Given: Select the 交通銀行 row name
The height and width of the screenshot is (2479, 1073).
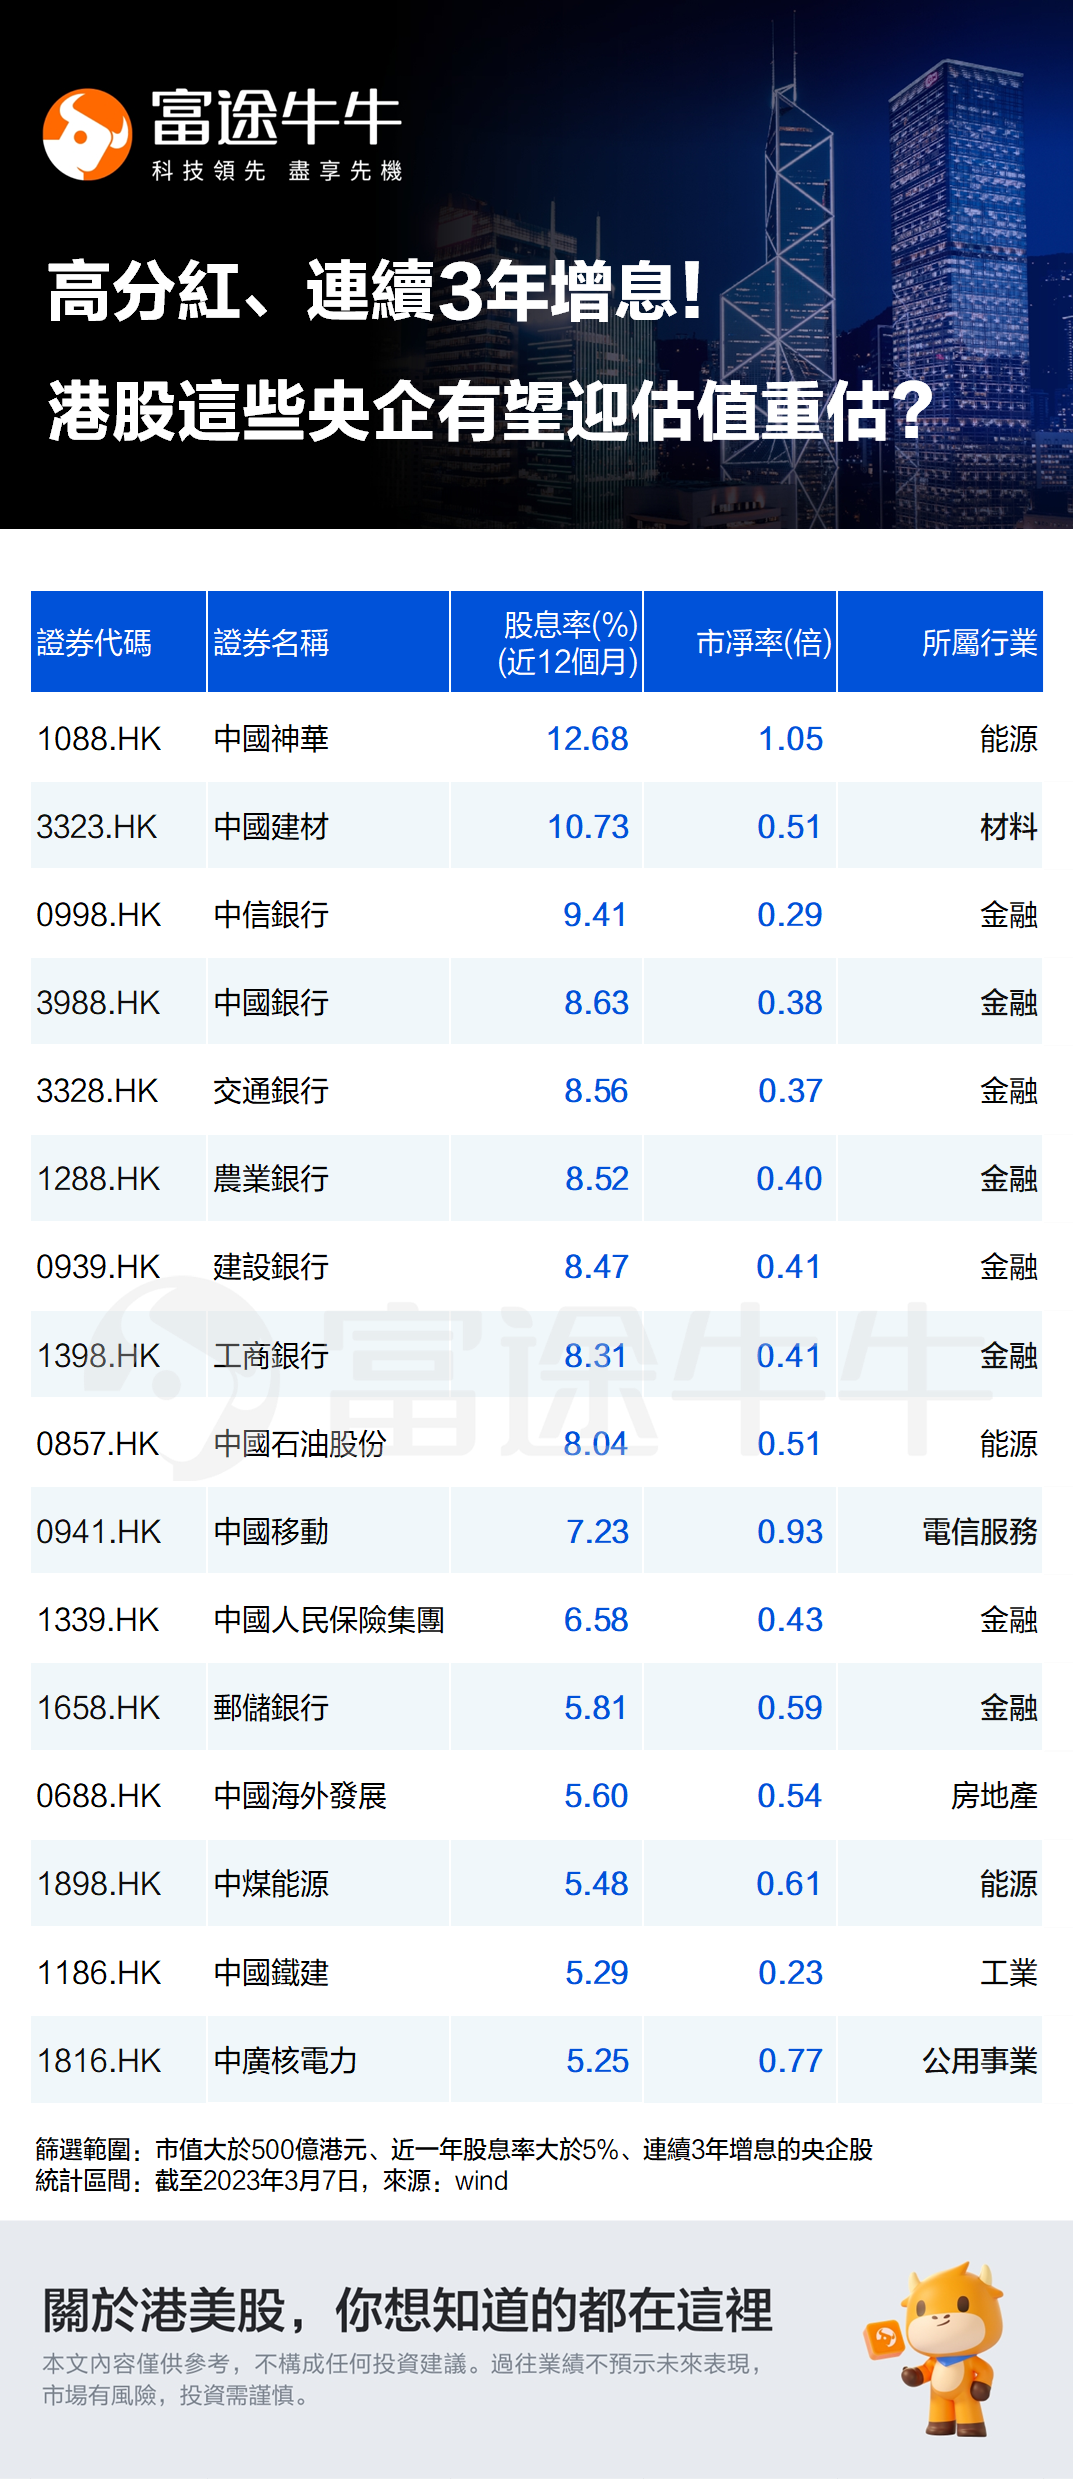Looking at the screenshot, I should 271,1091.
